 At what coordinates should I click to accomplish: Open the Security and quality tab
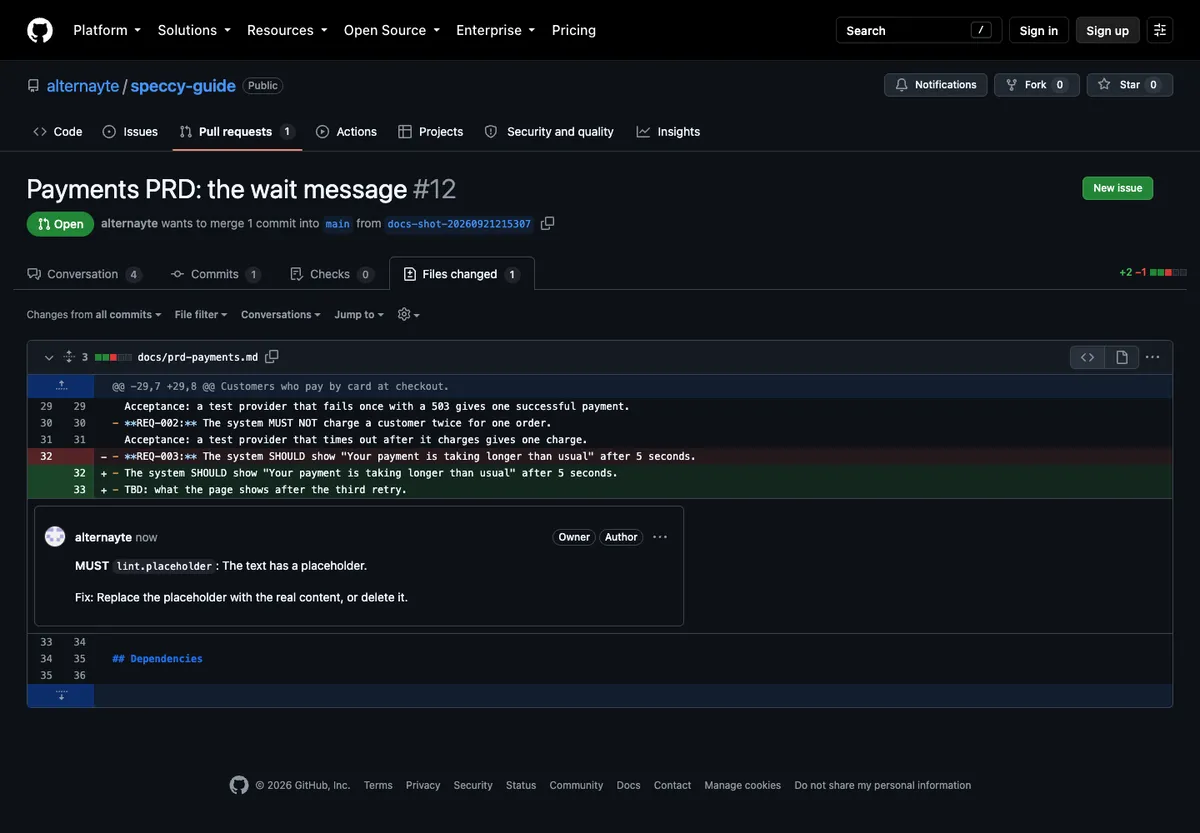(x=549, y=132)
